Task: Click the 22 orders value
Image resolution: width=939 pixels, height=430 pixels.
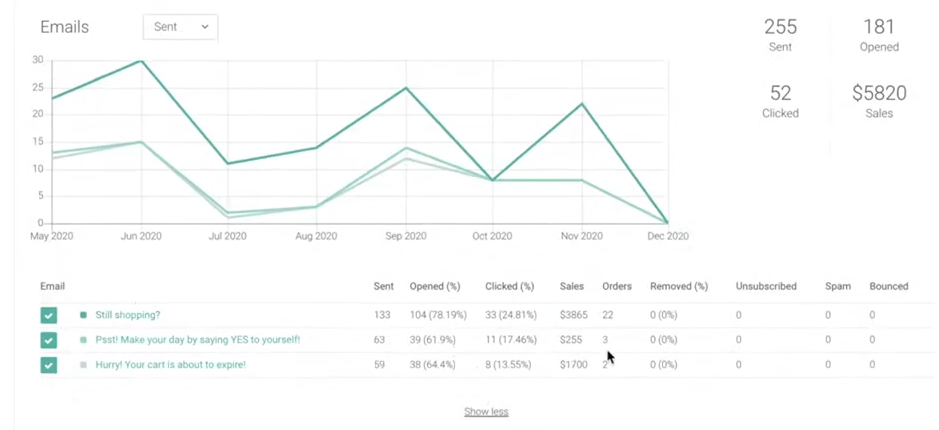Action: click(608, 315)
